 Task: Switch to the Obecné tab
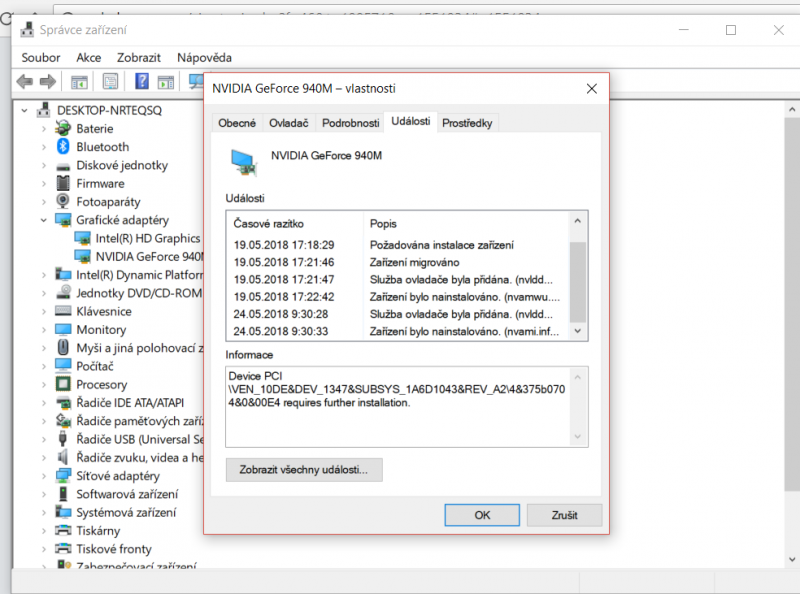pos(237,123)
